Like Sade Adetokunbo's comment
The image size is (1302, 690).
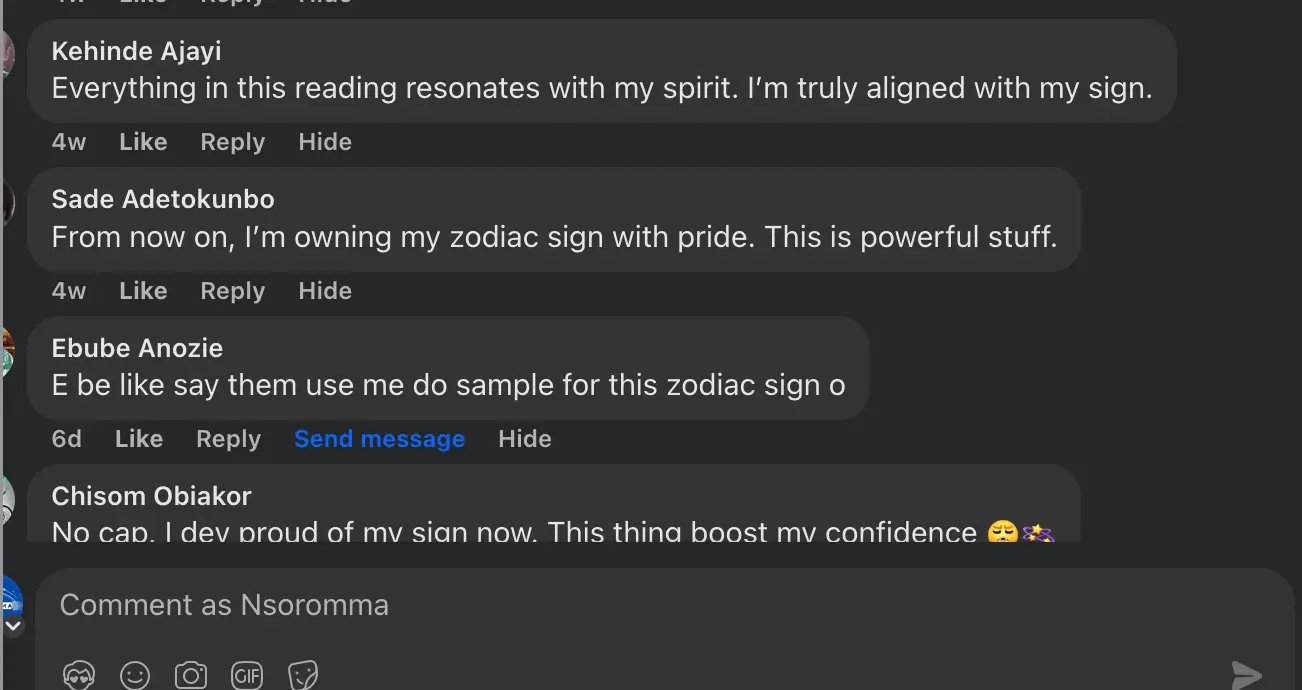coord(142,290)
